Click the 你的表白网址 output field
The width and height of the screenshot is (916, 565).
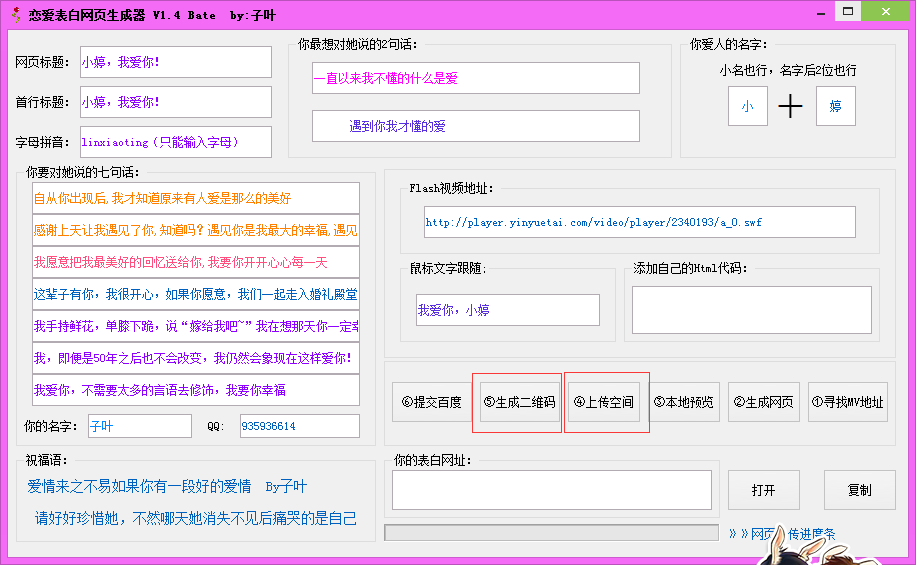(x=551, y=490)
